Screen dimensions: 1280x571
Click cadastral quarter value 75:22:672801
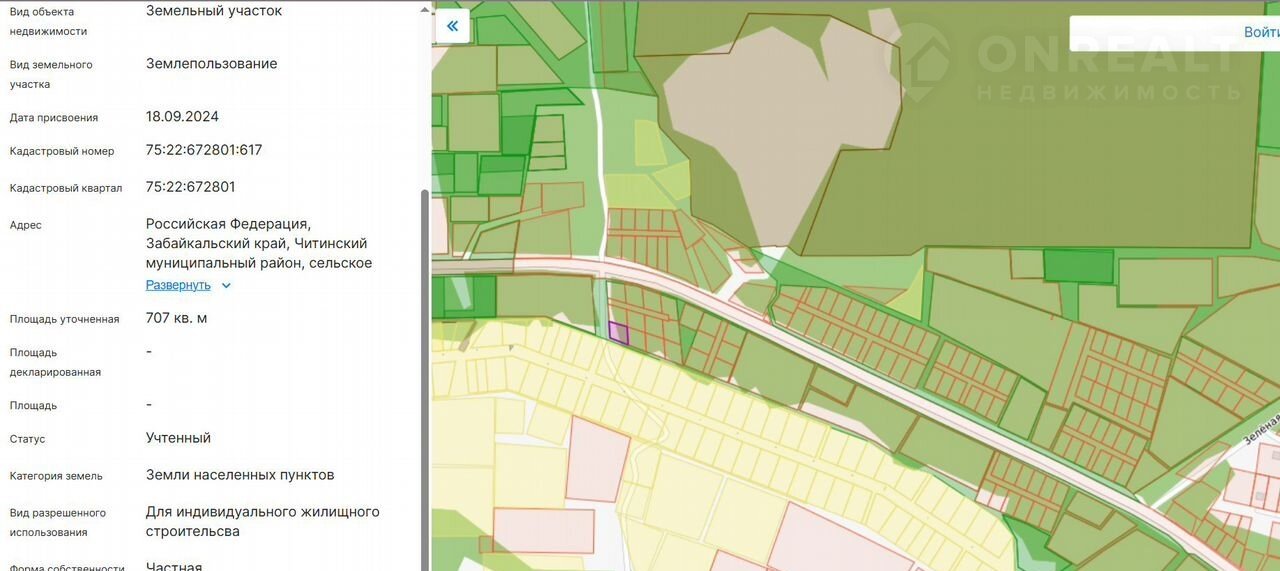click(x=191, y=187)
